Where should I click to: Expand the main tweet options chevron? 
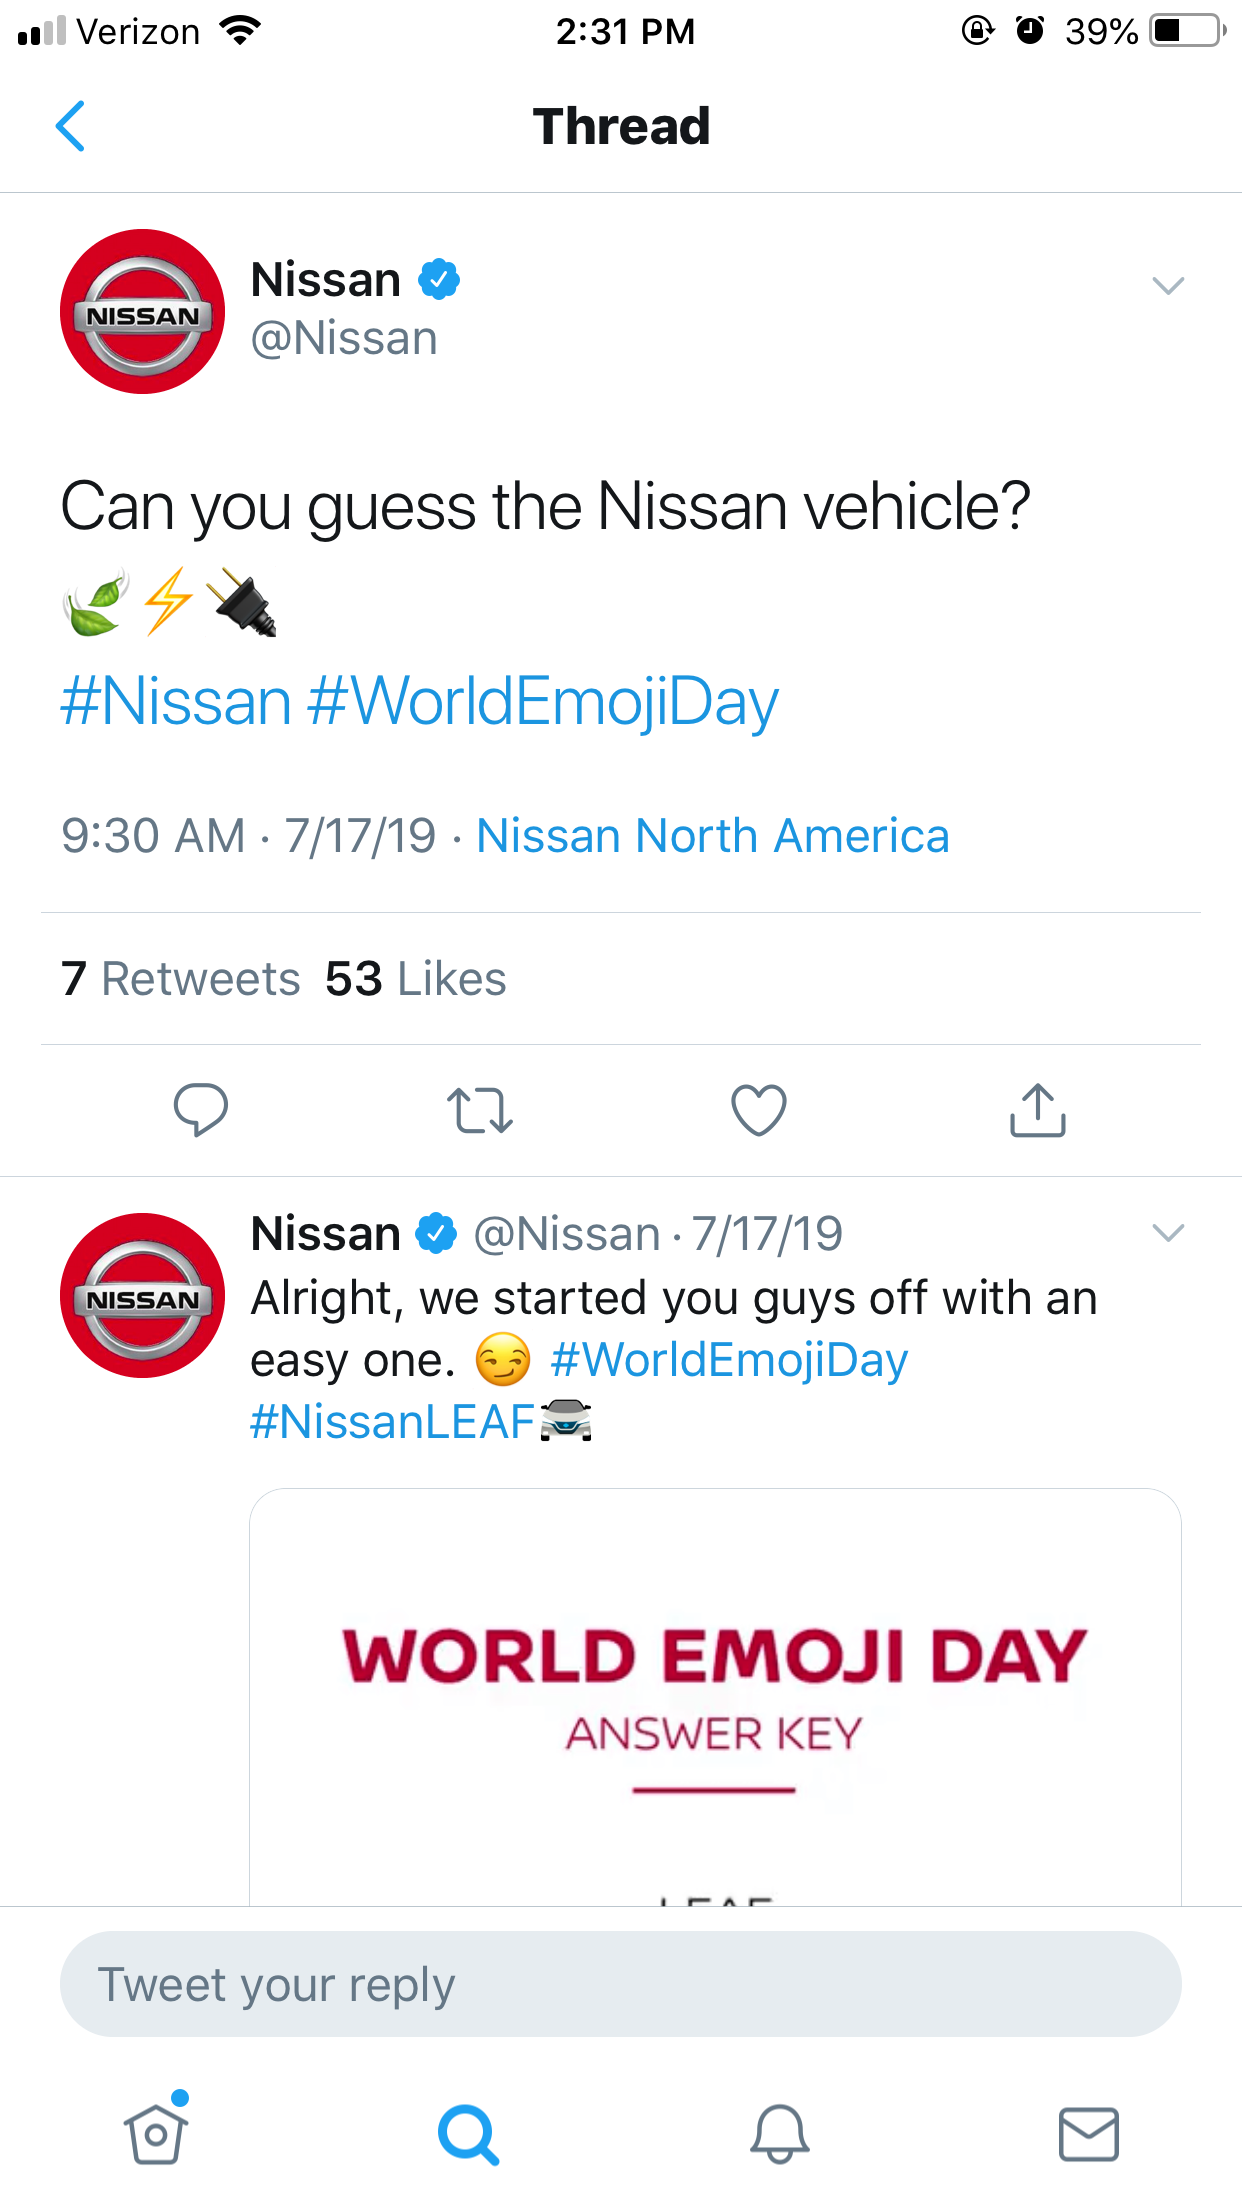(x=1168, y=286)
